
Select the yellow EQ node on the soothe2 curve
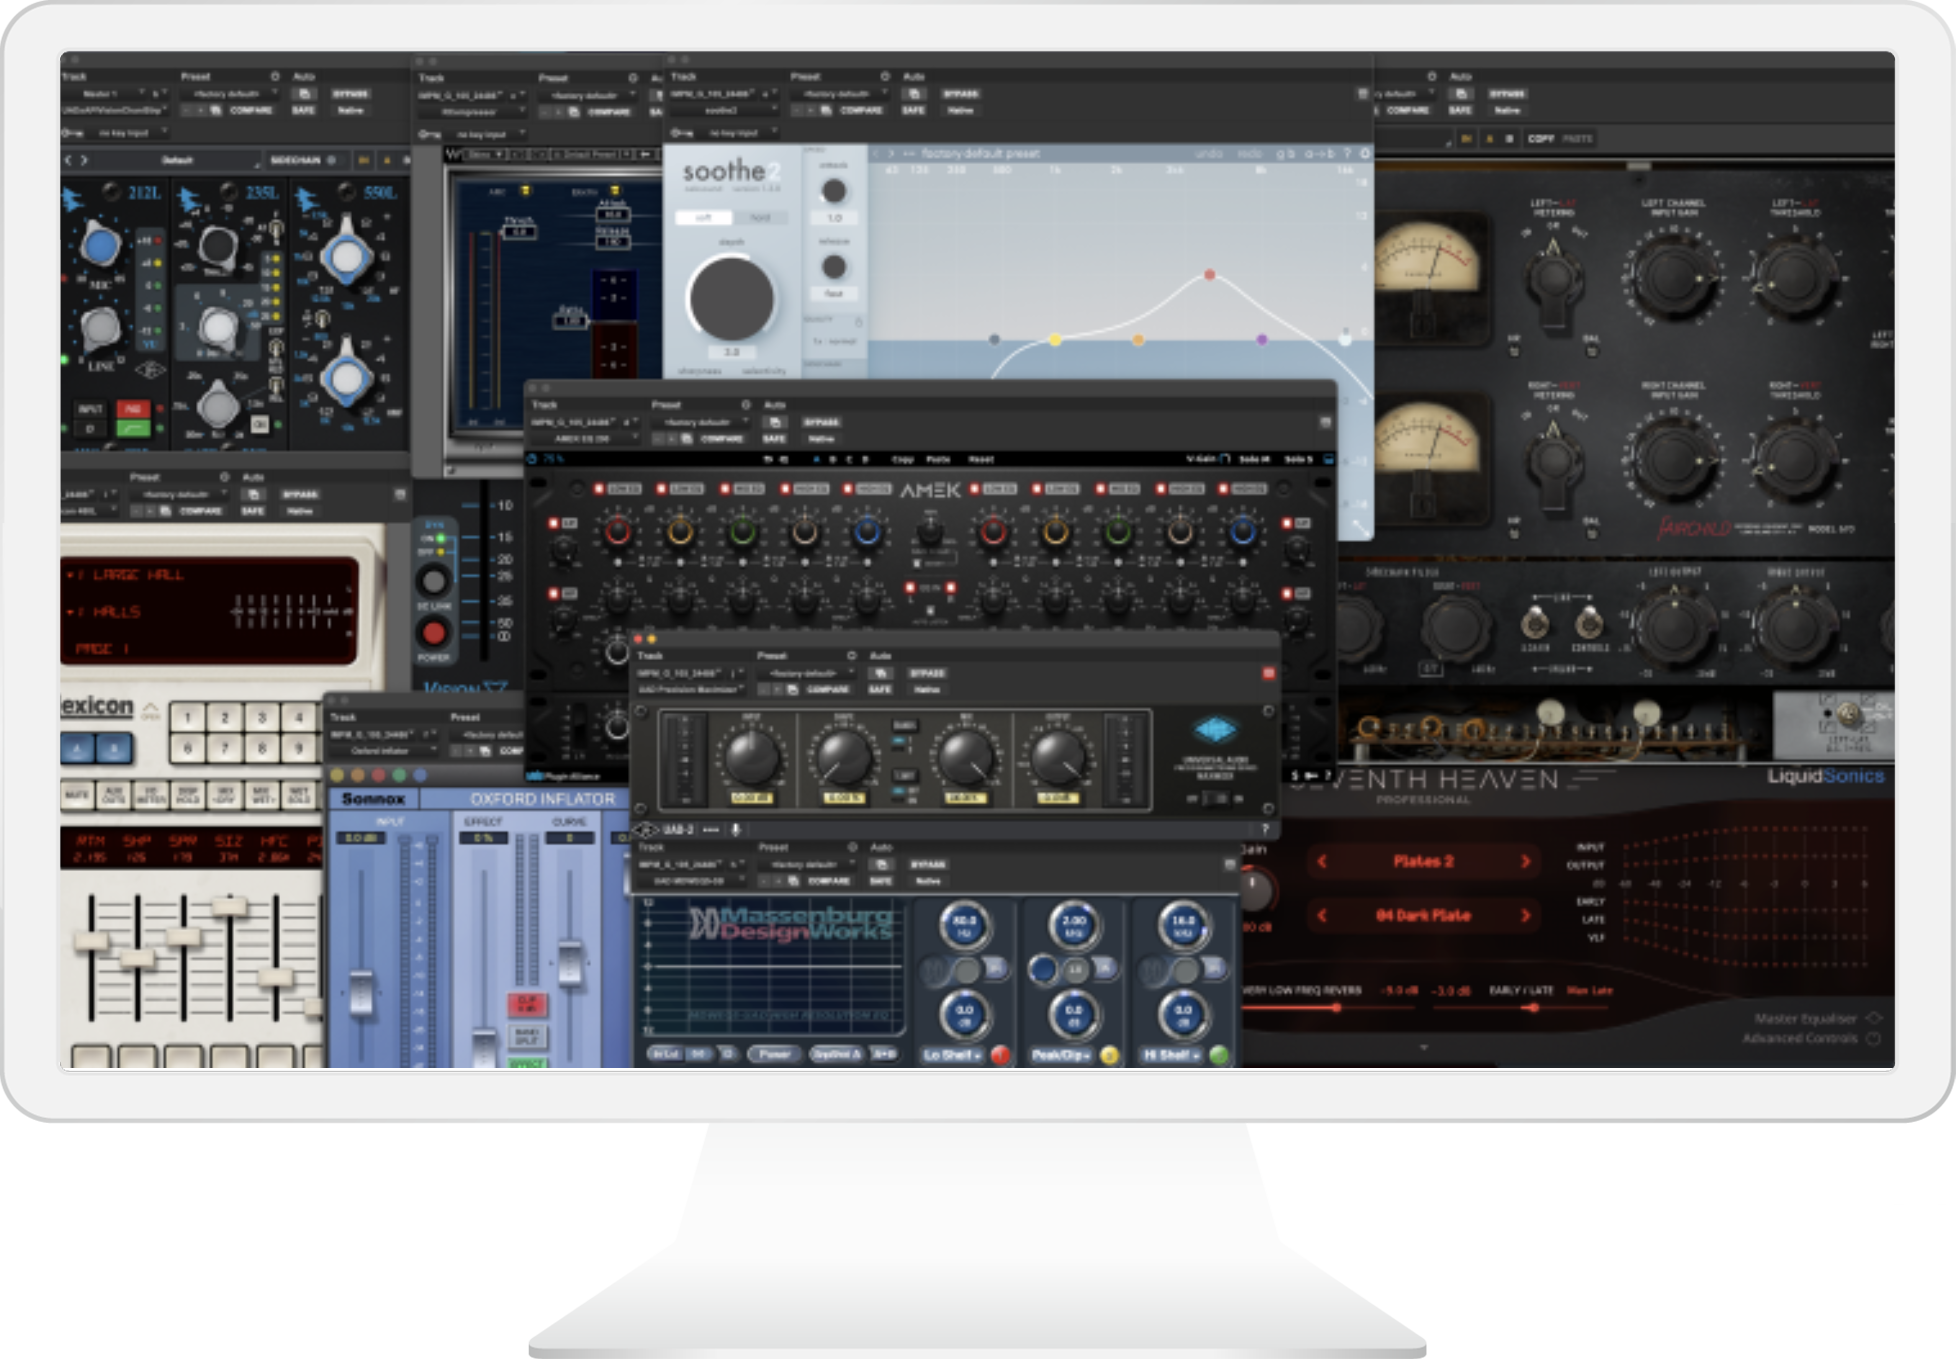tap(1055, 340)
